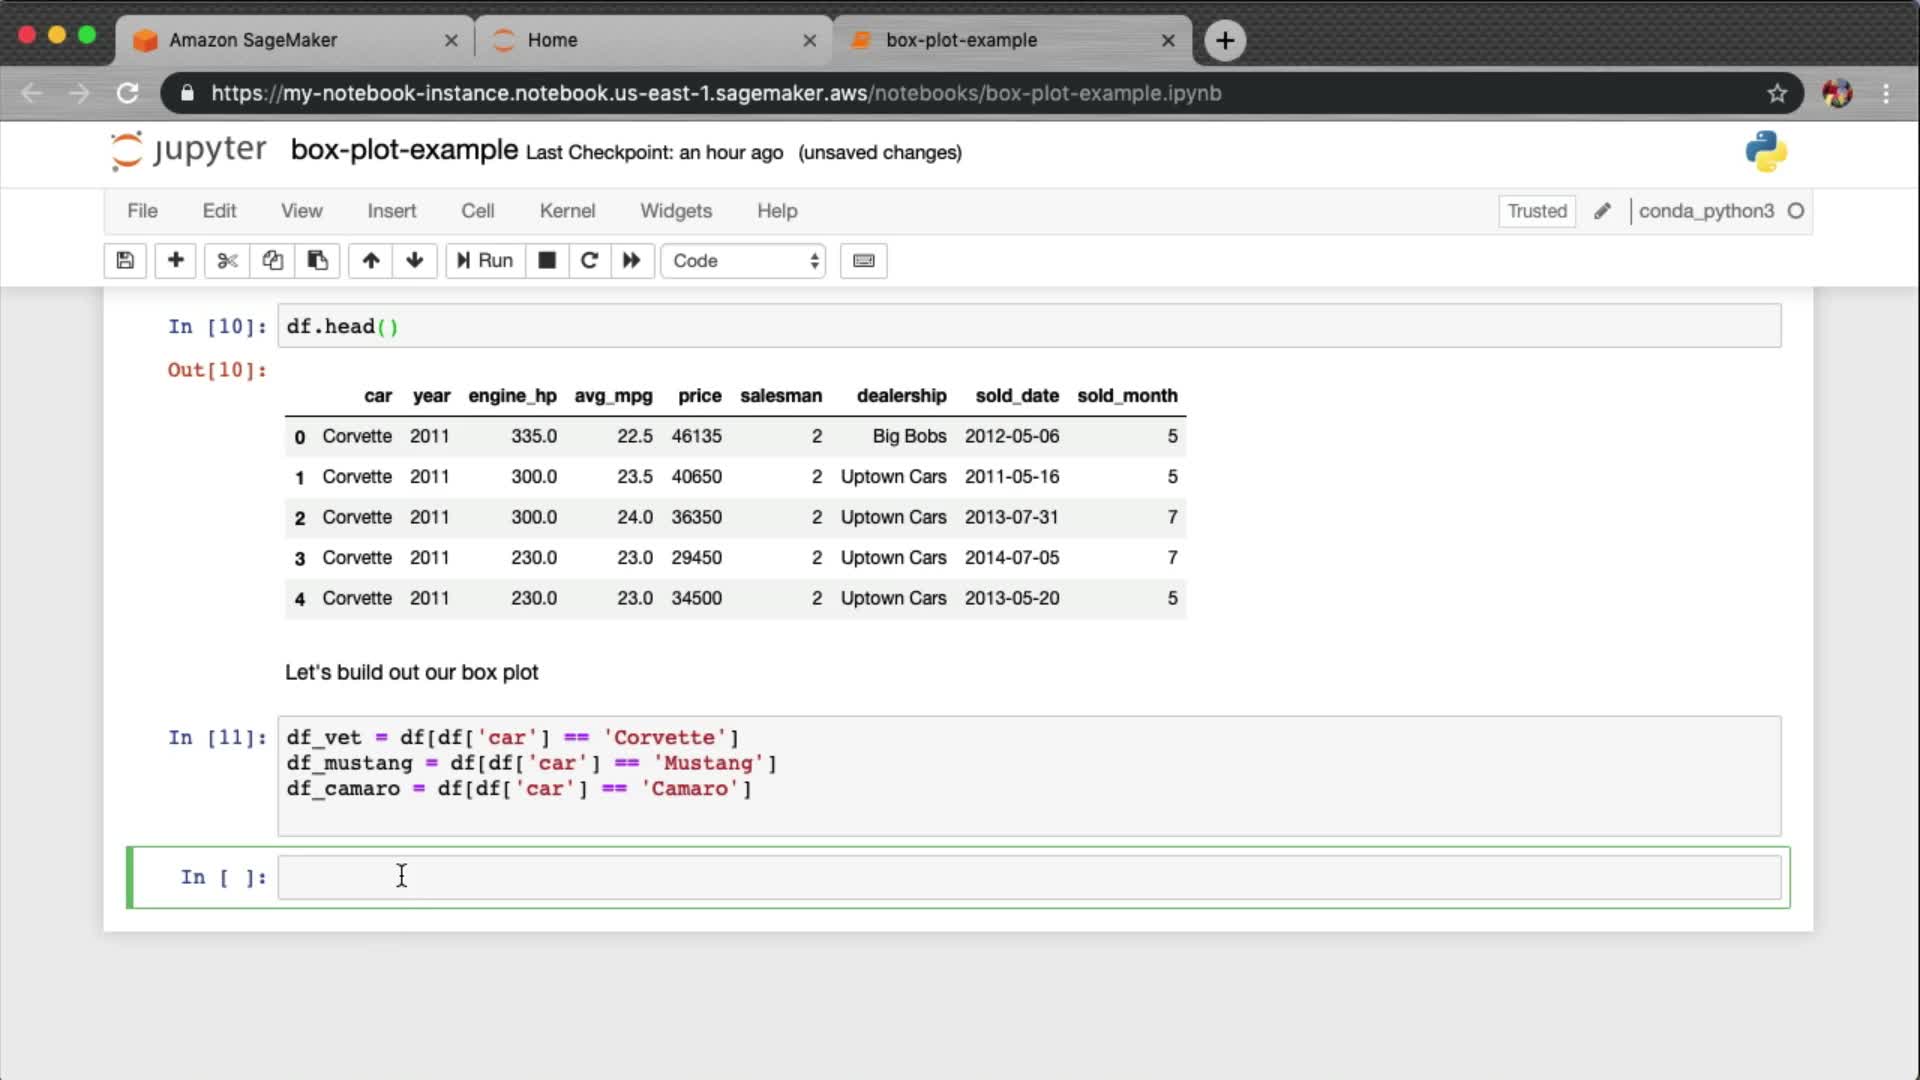Restart kernel and run all cells icon
This screenshot has height=1080, width=1920.
(631, 261)
